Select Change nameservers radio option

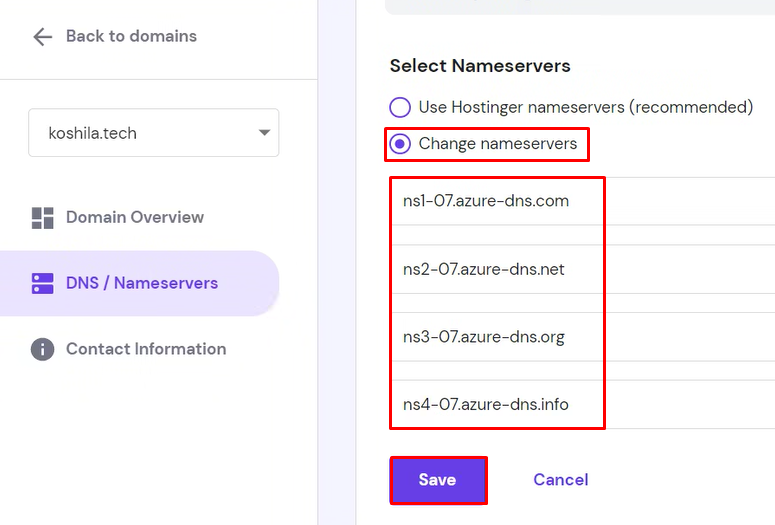tap(400, 144)
